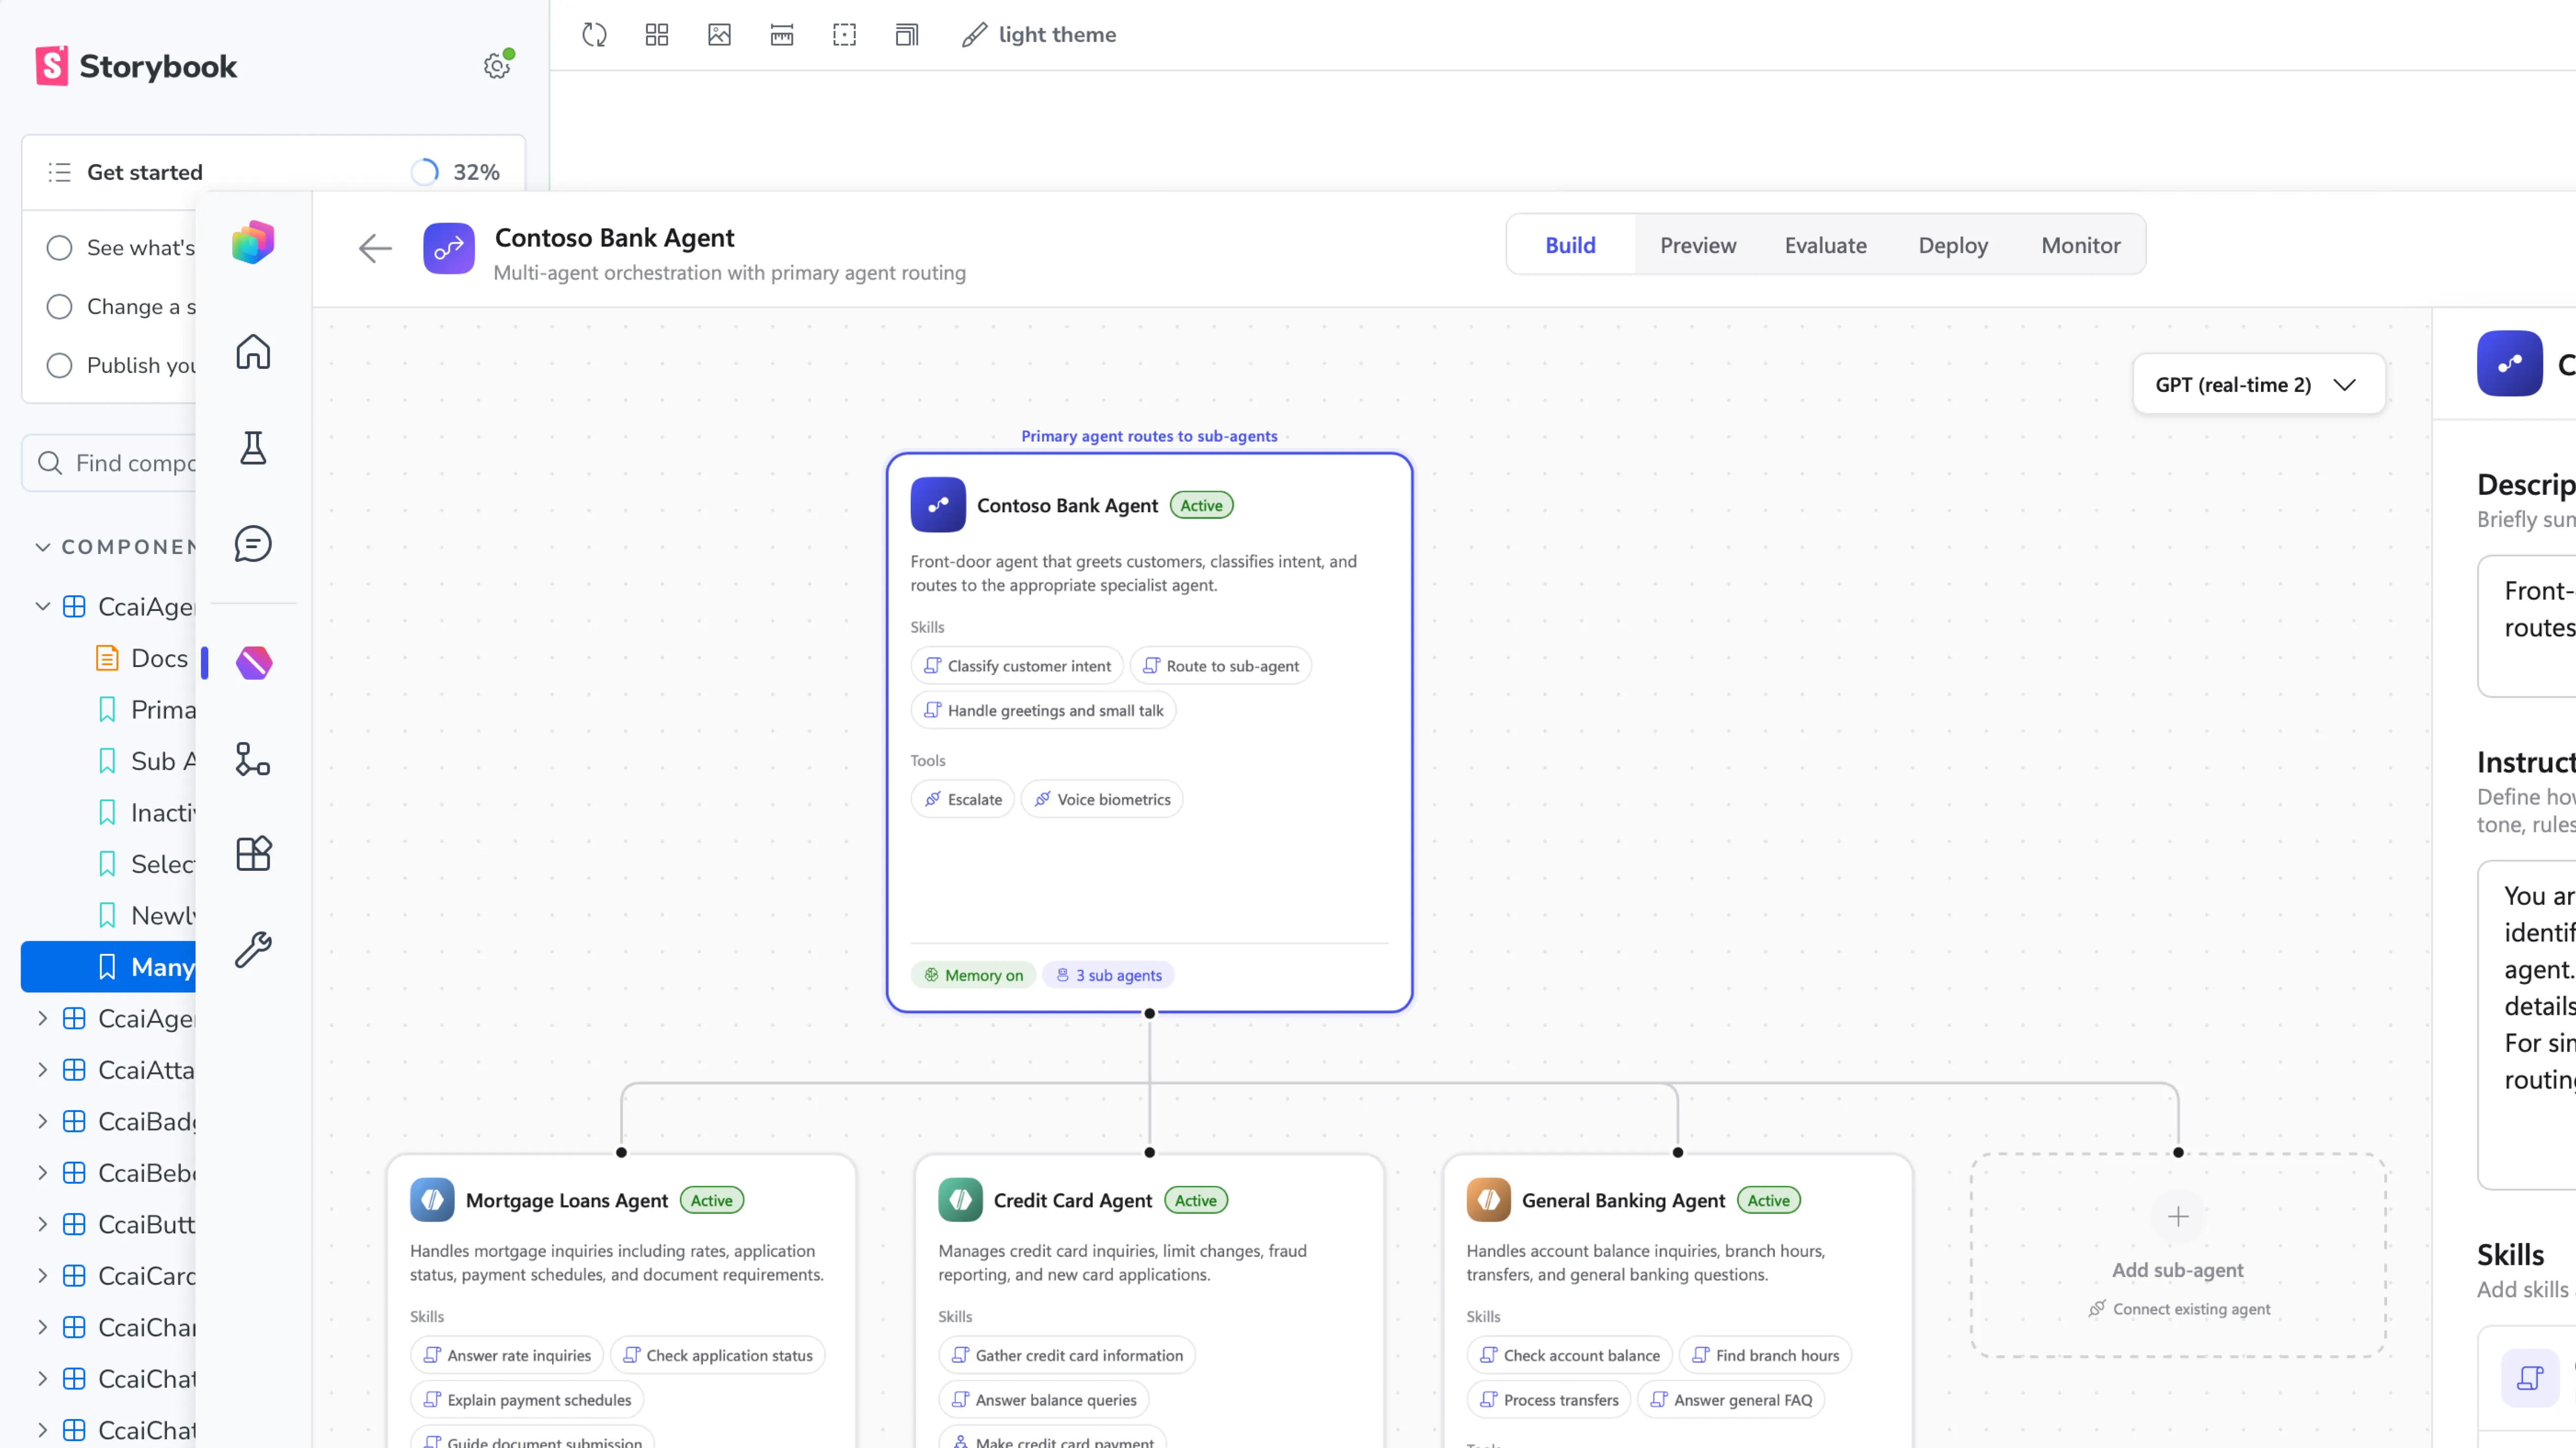2576x1448 pixels.
Task: Click the 32% progress indicator
Action: pyautogui.click(x=455, y=172)
